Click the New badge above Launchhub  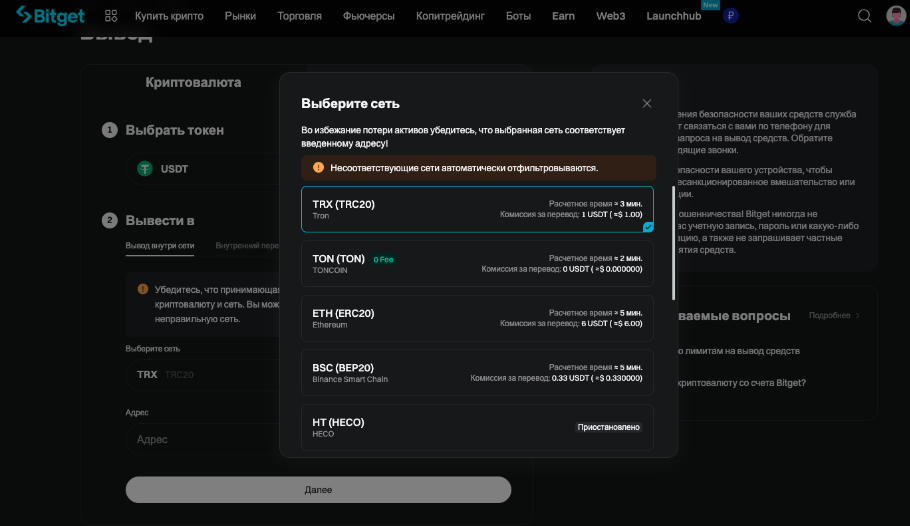pyautogui.click(x=710, y=5)
